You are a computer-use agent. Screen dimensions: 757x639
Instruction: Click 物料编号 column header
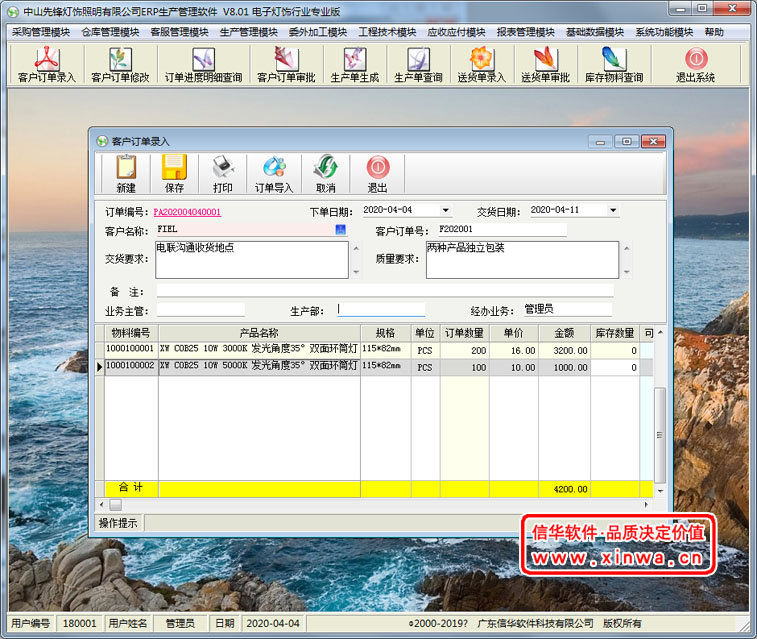point(131,333)
